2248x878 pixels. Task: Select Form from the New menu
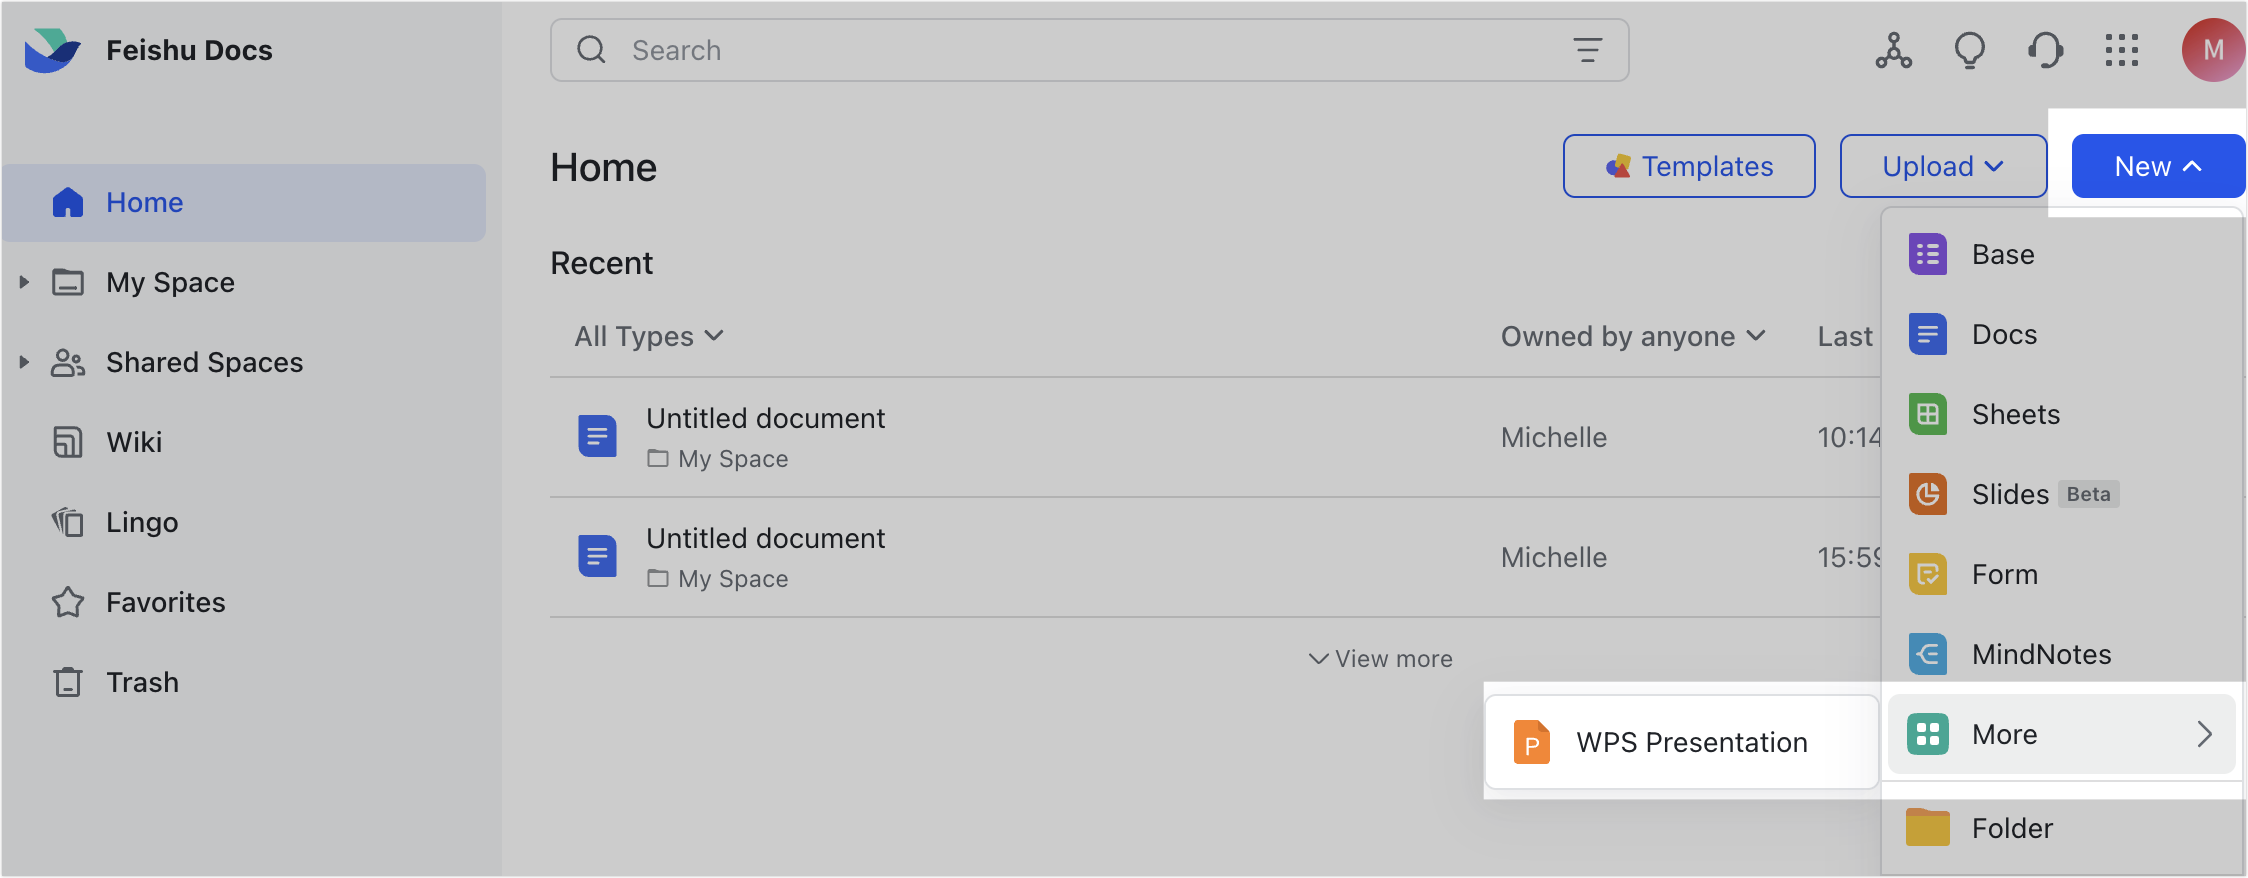click(x=2060, y=574)
